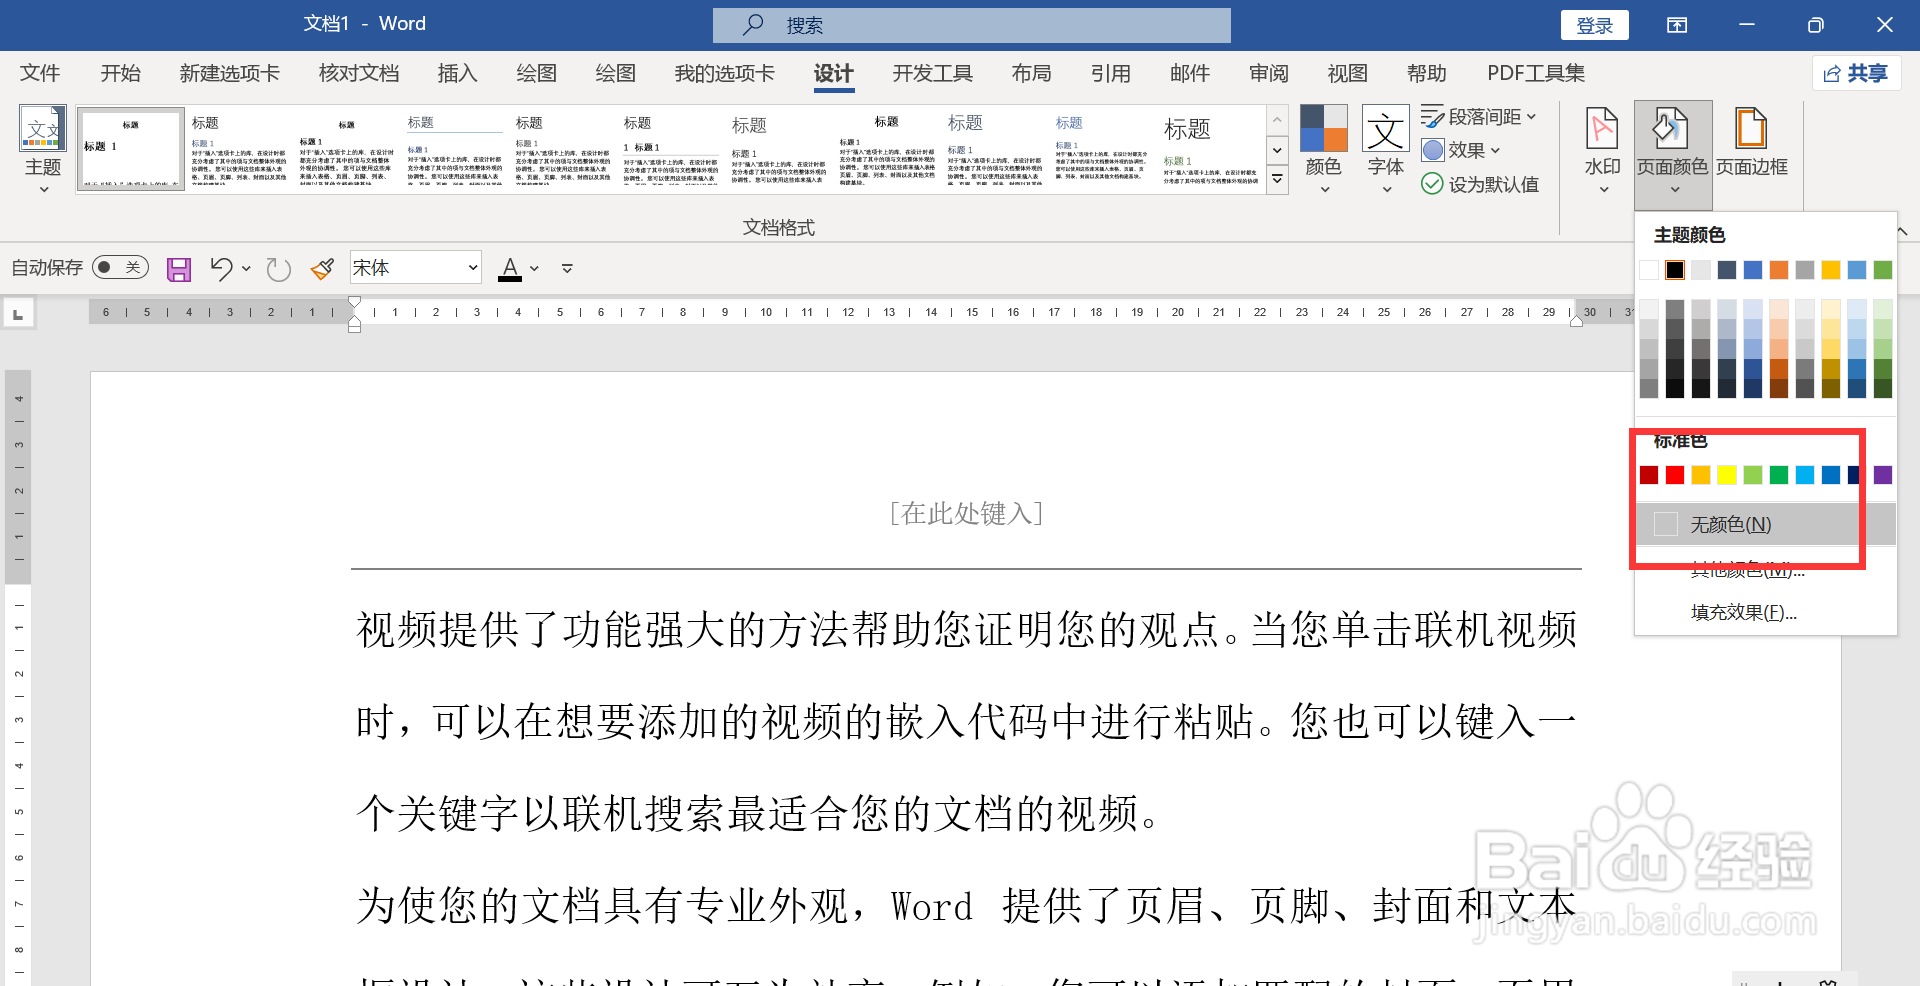
Task: Pick the black theme color swatch
Action: (x=1675, y=270)
